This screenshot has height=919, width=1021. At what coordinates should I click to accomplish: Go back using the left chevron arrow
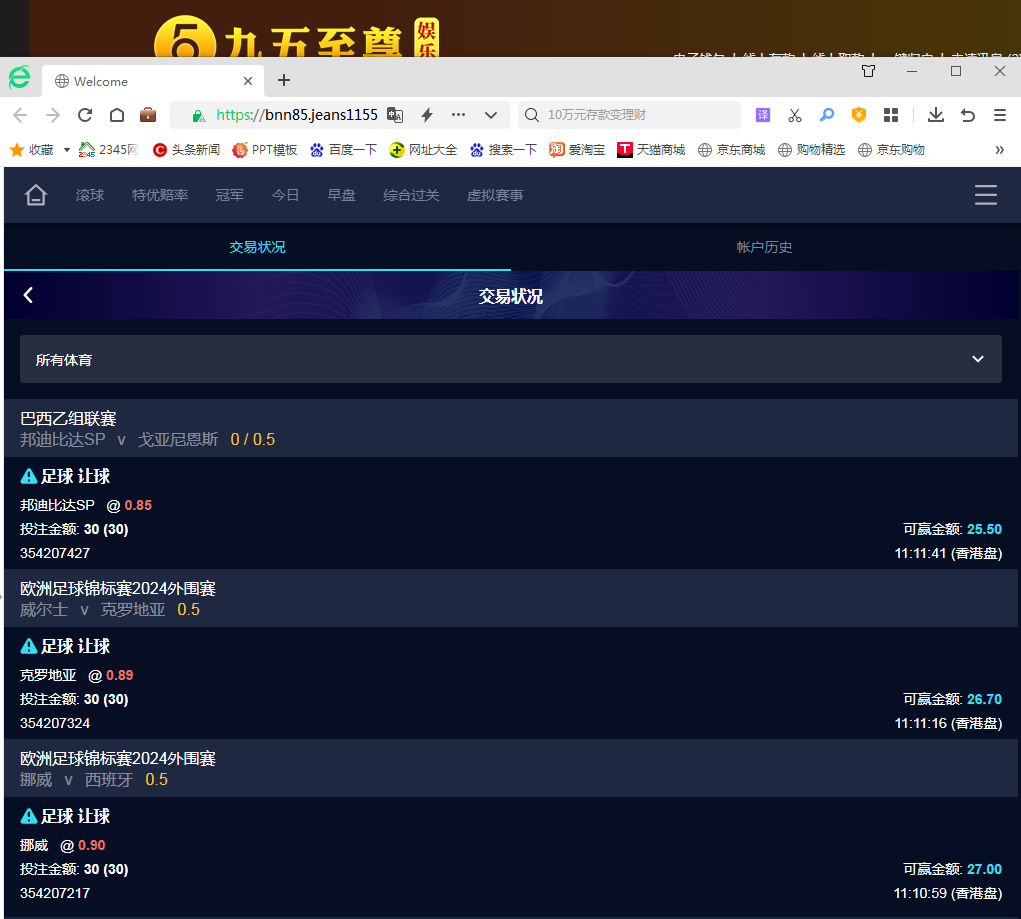pyautogui.click(x=28, y=295)
